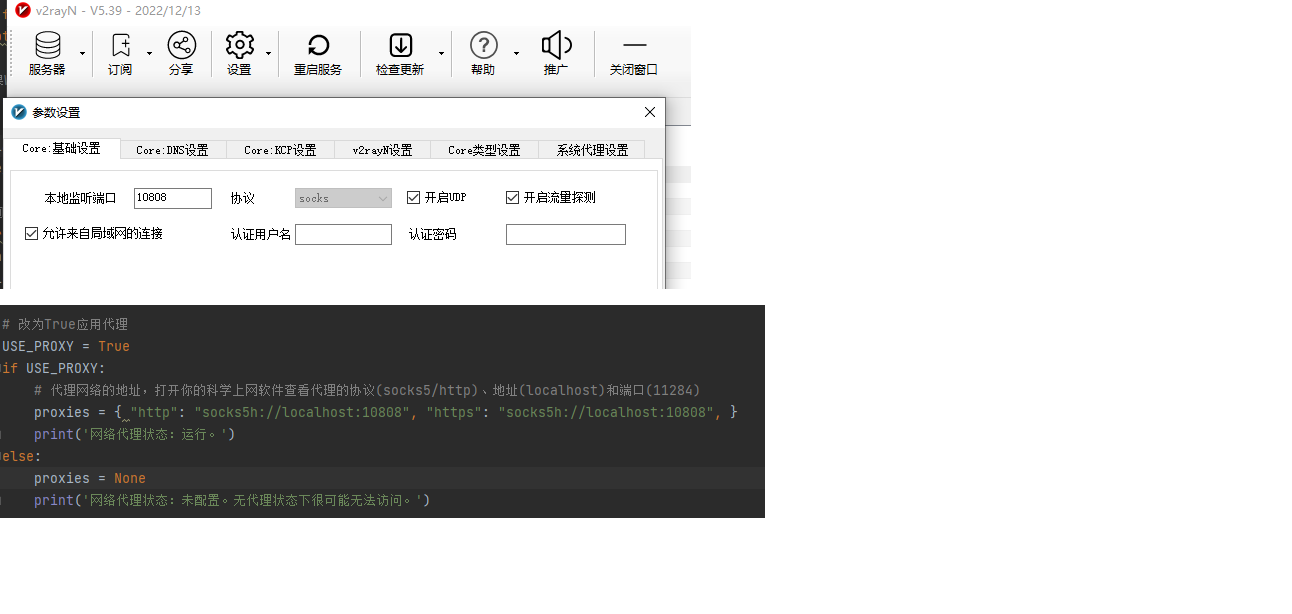Select the 系统代理设置 tab
The width and height of the screenshot is (1292, 614).
(x=590, y=149)
